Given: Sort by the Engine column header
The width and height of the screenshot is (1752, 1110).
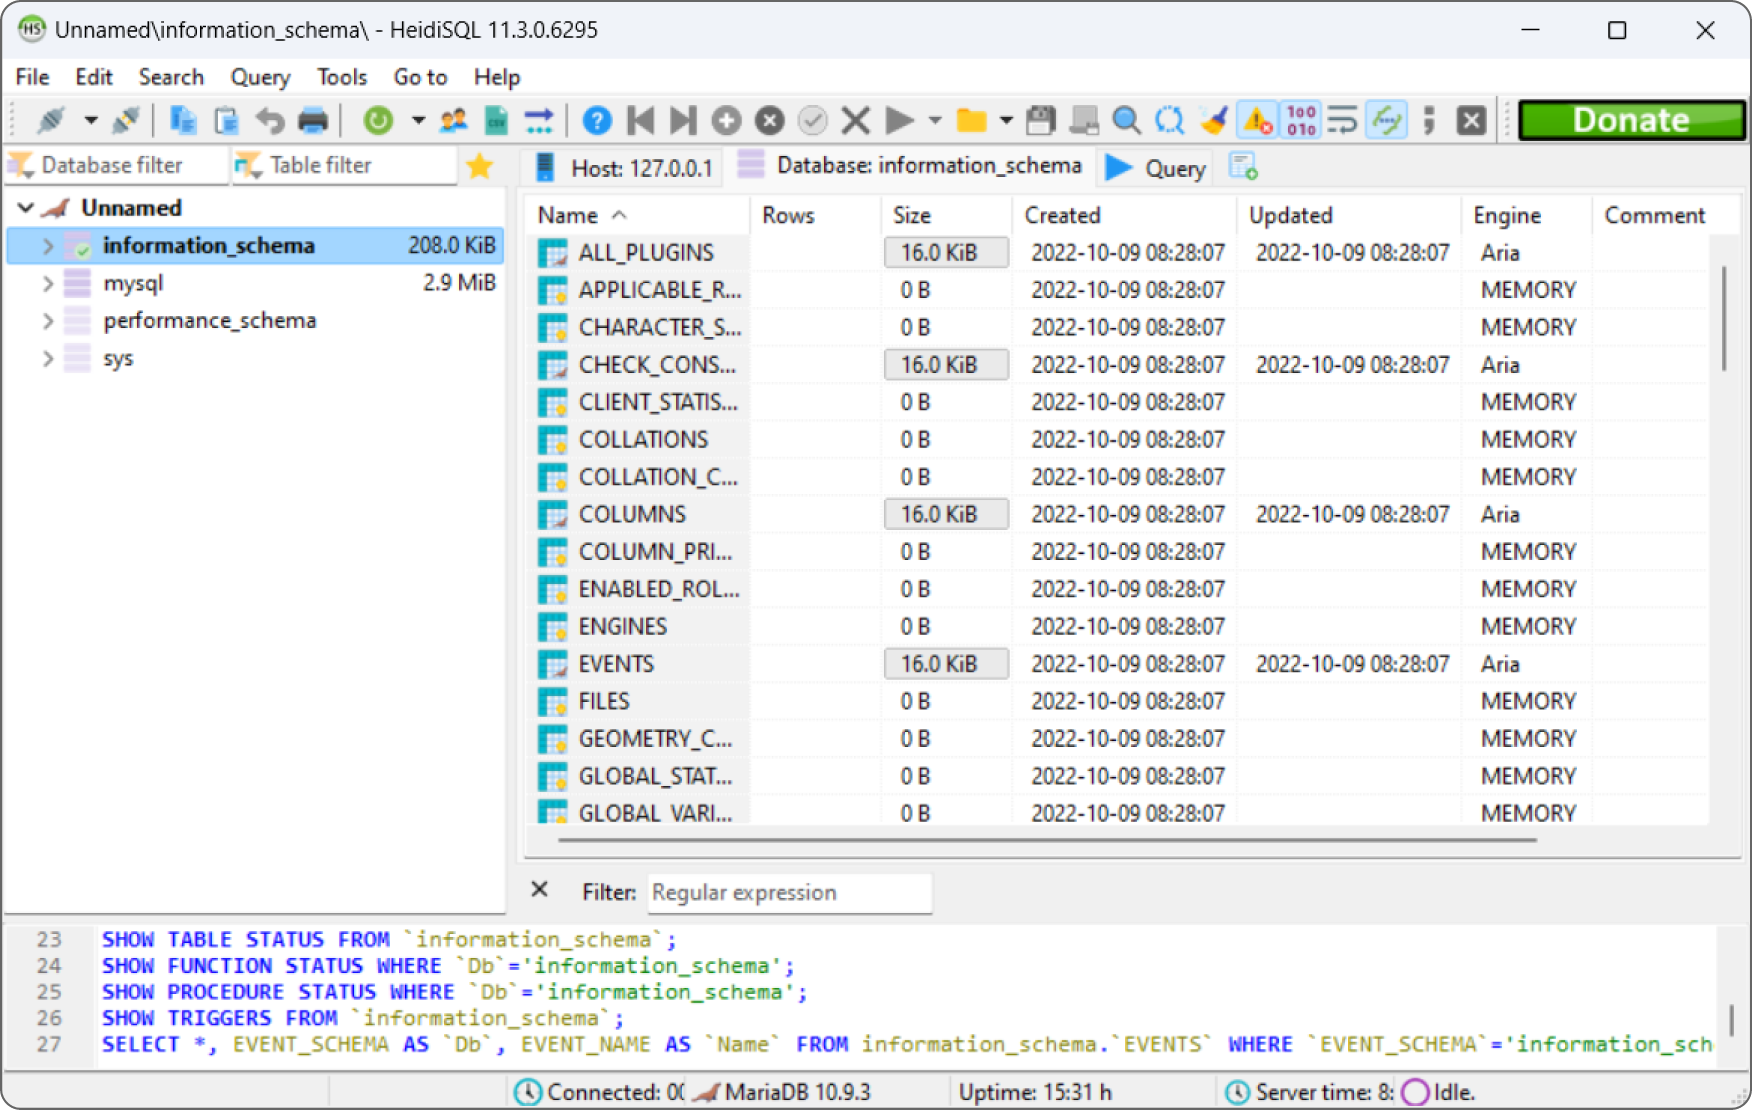Looking at the screenshot, I should tap(1526, 216).
